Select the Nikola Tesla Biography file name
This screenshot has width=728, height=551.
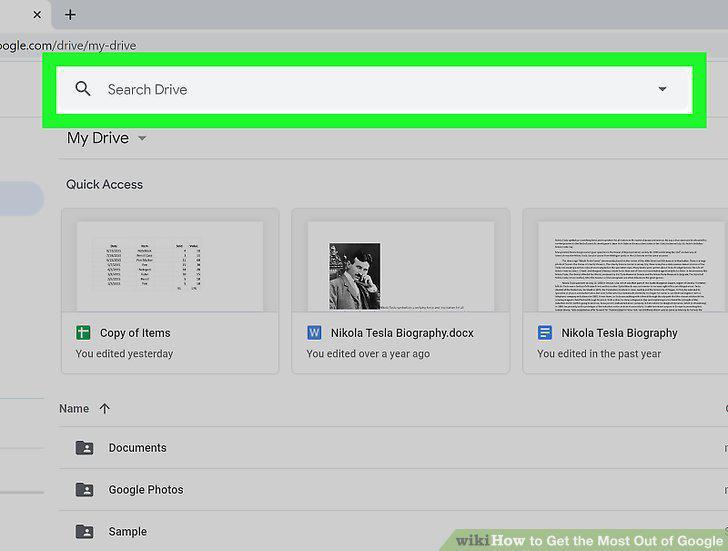pyautogui.click(x=619, y=333)
